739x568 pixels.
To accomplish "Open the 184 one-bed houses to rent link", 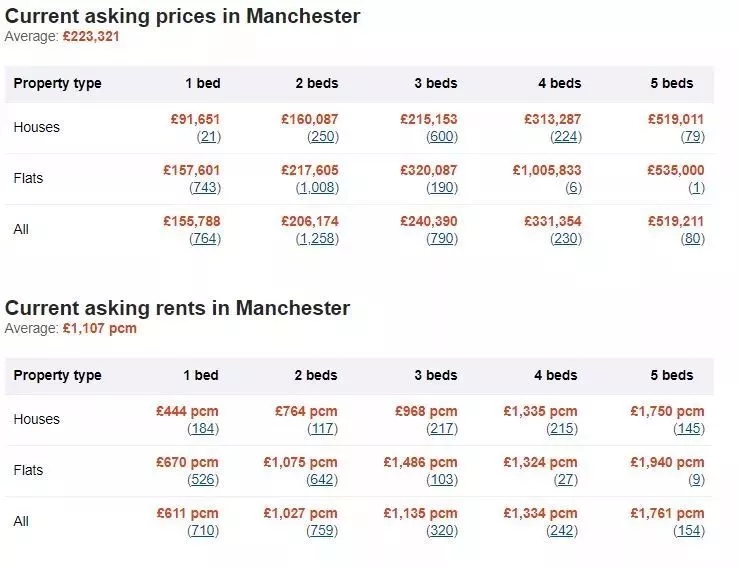I will pyautogui.click(x=203, y=428).
